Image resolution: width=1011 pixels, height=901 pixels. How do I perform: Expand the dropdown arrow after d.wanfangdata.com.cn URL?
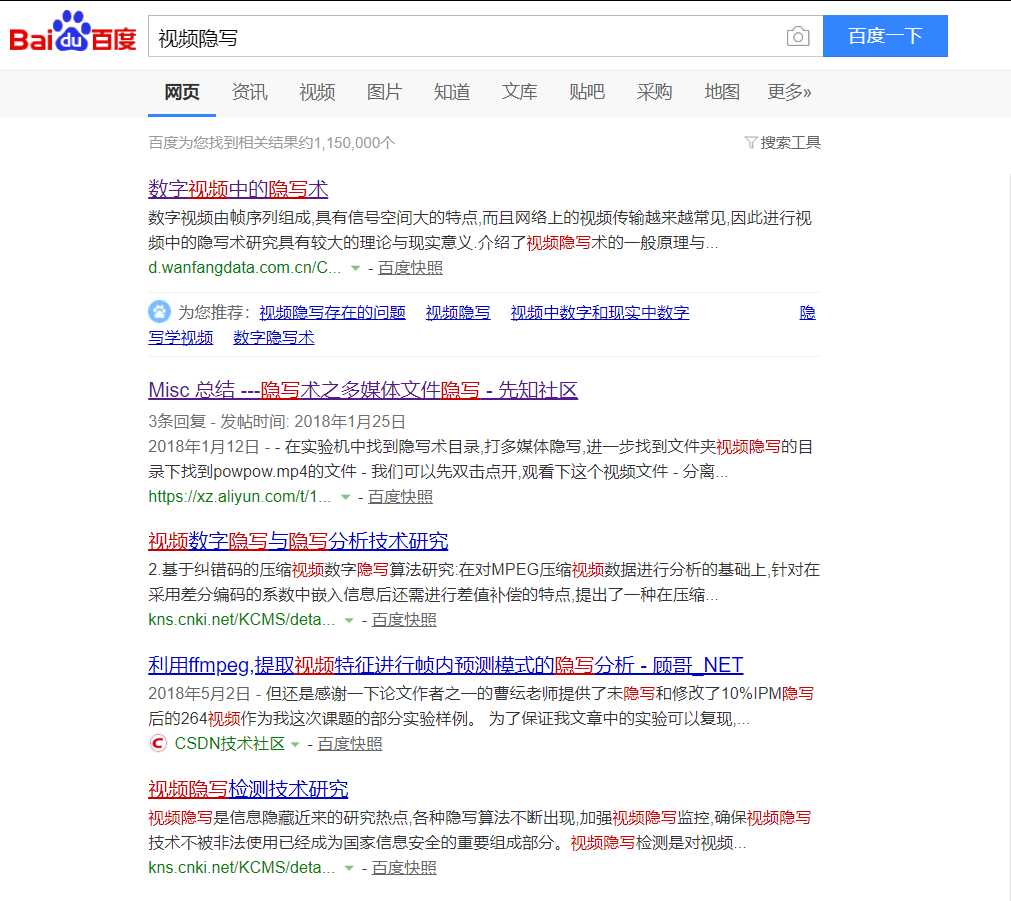click(x=355, y=267)
